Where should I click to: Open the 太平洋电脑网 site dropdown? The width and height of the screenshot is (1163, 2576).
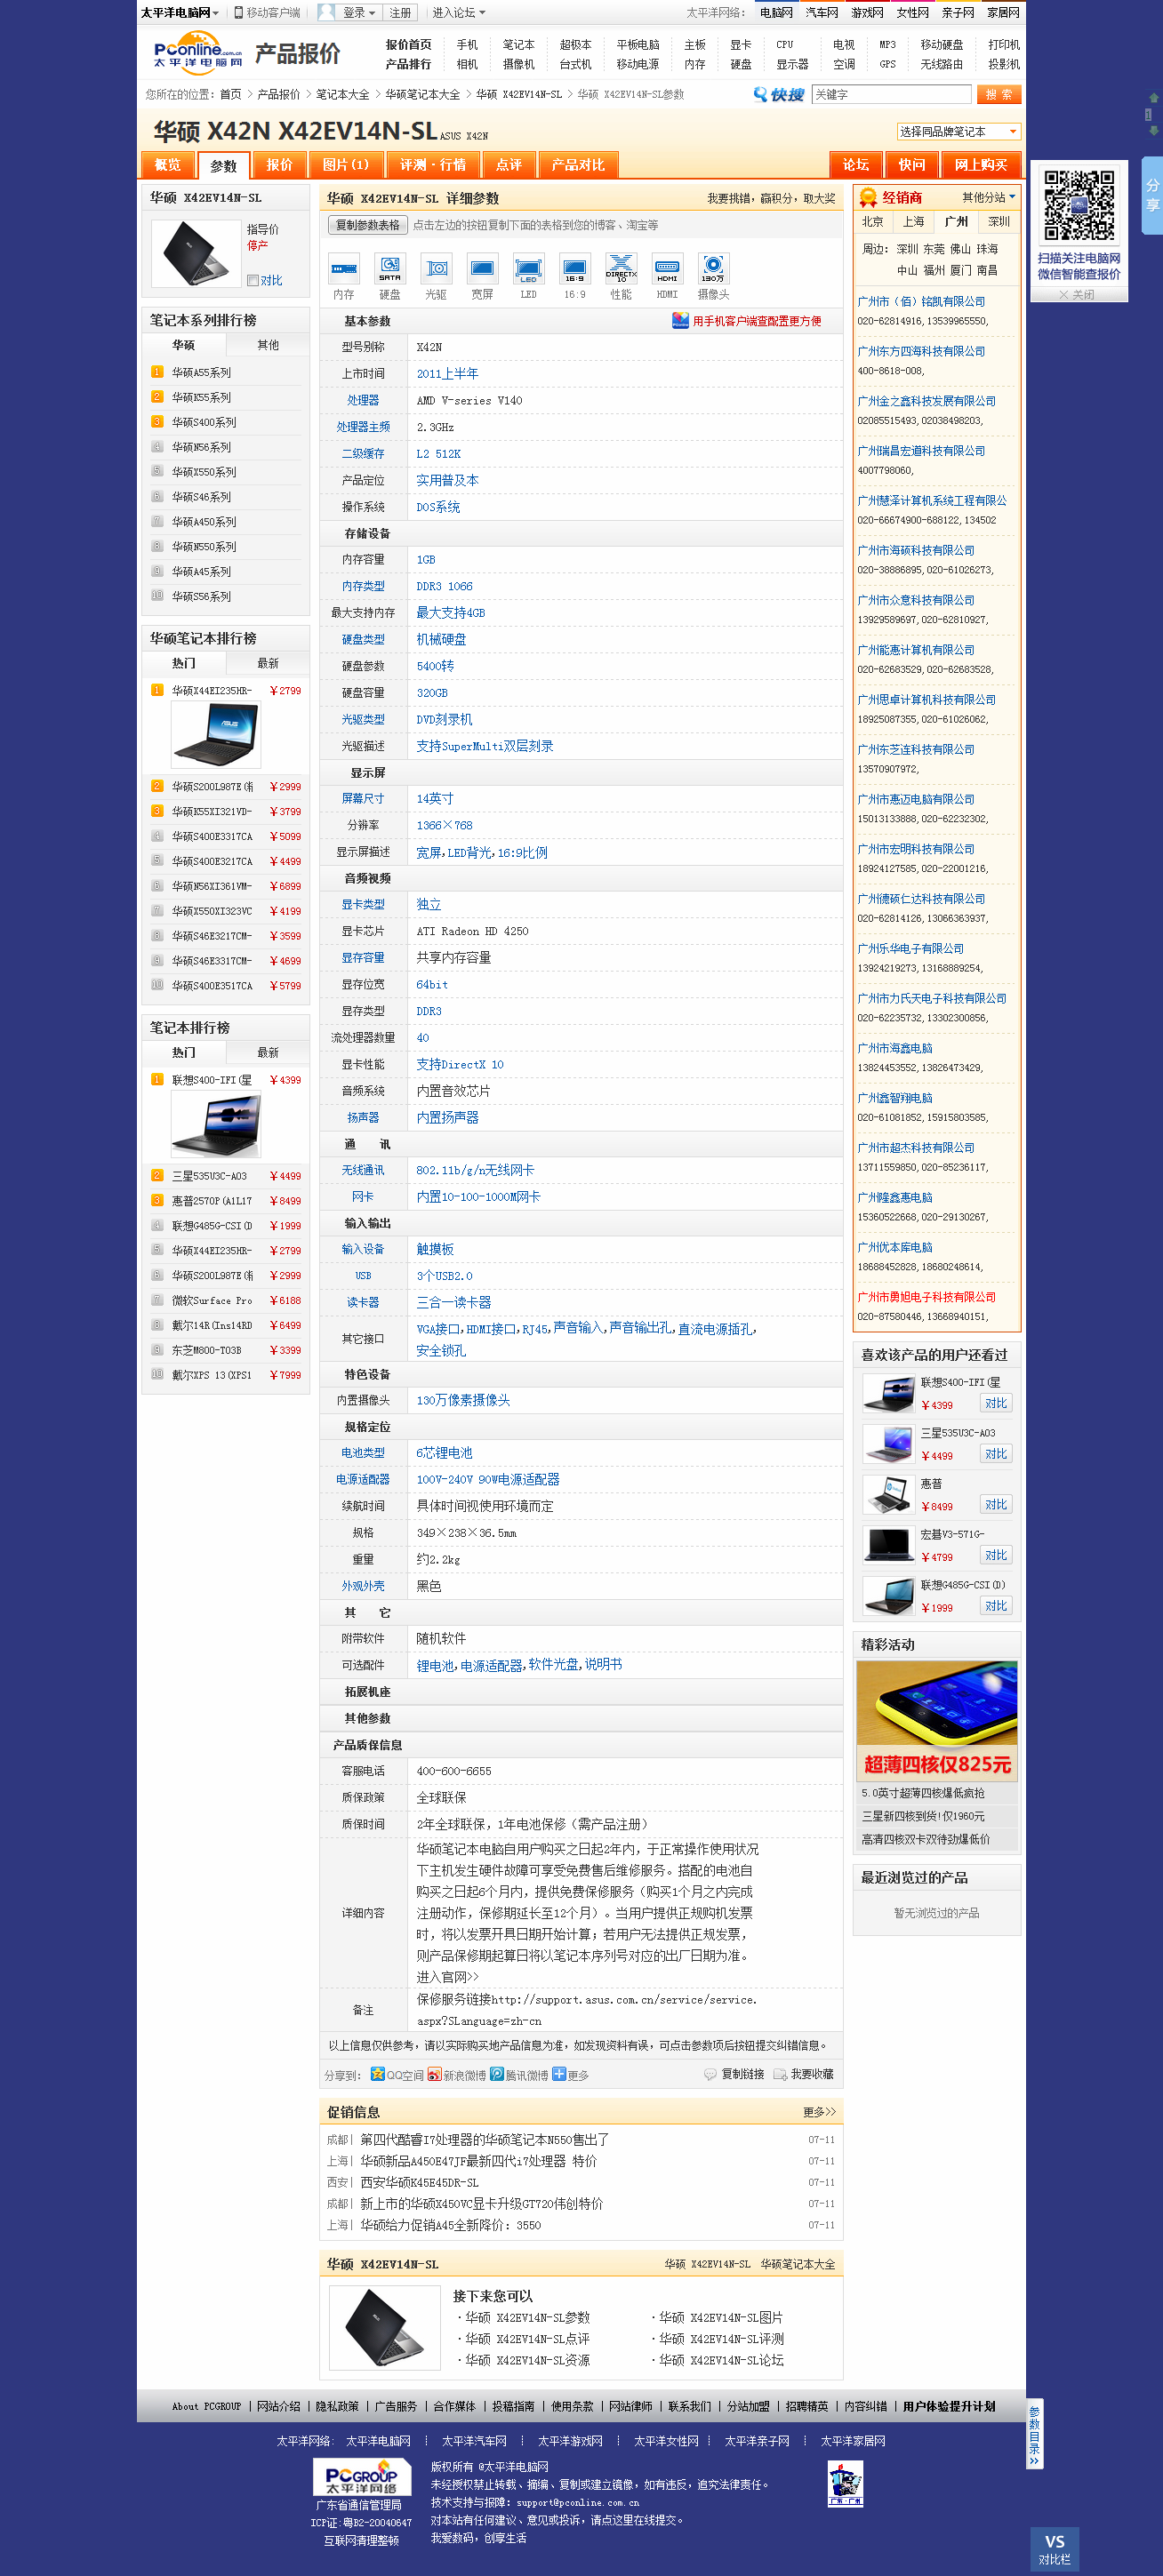pos(179,13)
